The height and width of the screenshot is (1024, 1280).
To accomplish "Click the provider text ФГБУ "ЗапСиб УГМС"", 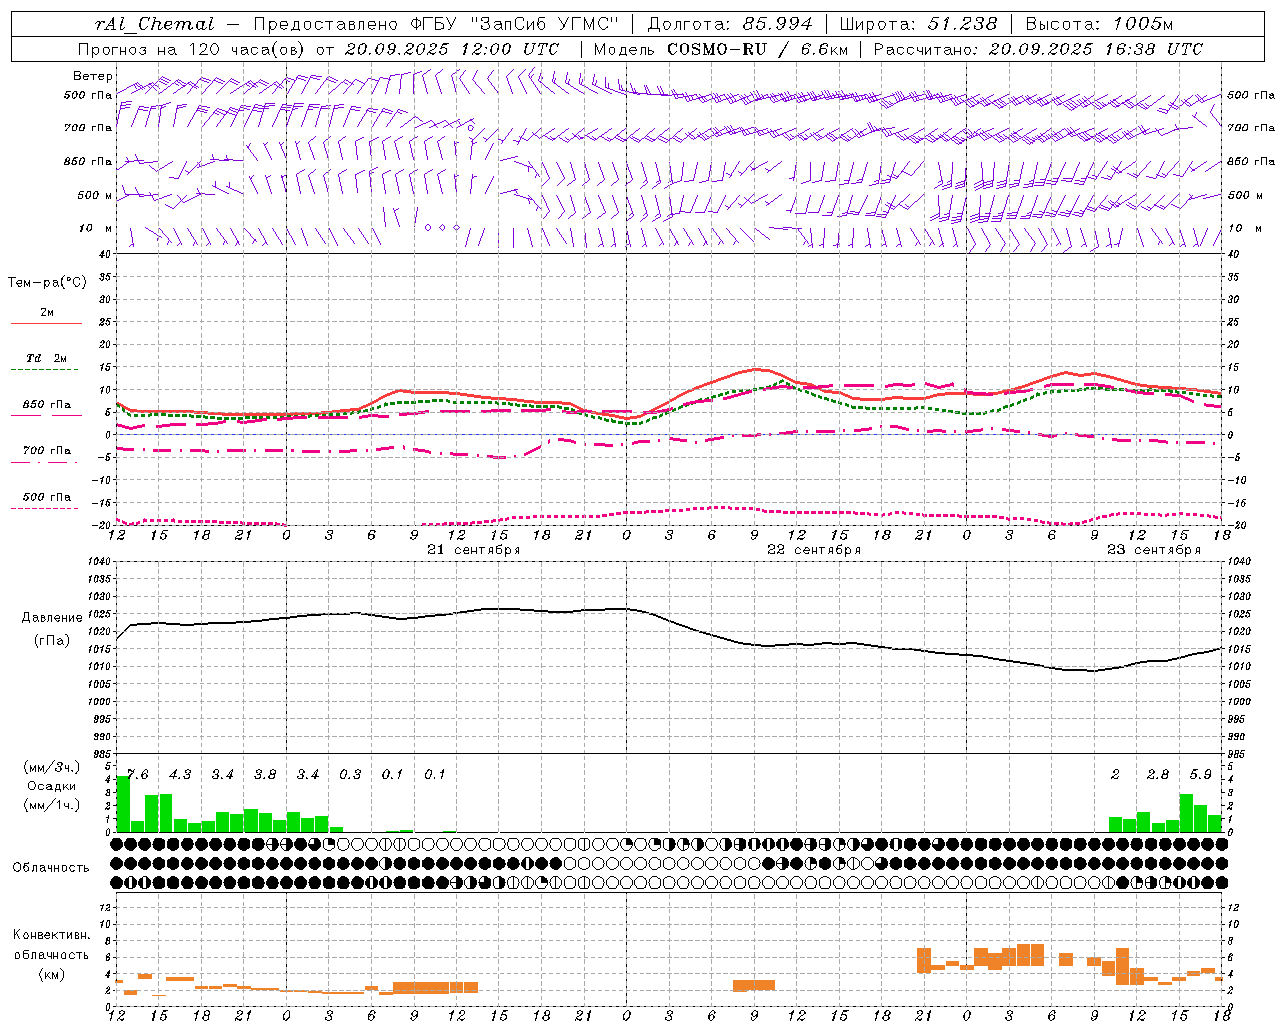I will pos(516,24).
